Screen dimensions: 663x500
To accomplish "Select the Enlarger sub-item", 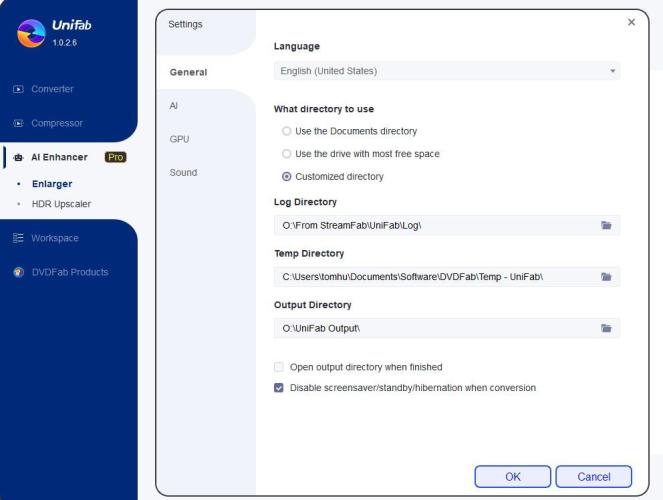I will click(52, 184).
